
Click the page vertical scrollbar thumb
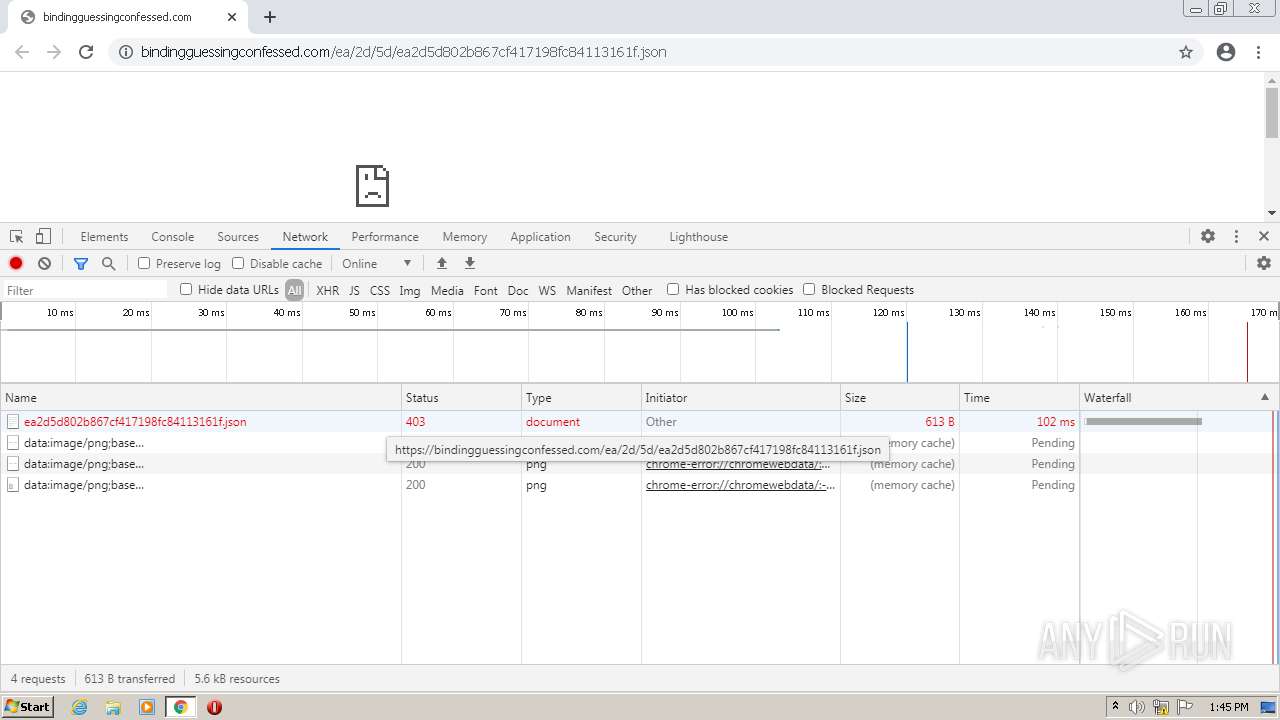1271,111
